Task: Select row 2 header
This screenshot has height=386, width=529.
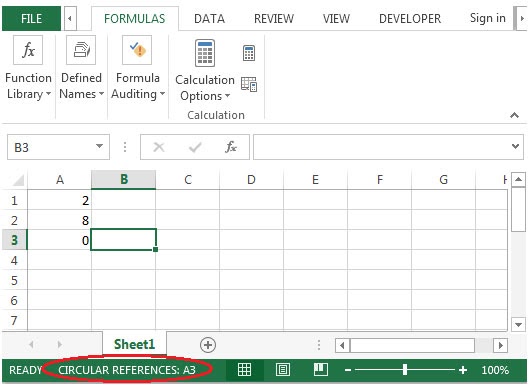Action: [14, 220]
